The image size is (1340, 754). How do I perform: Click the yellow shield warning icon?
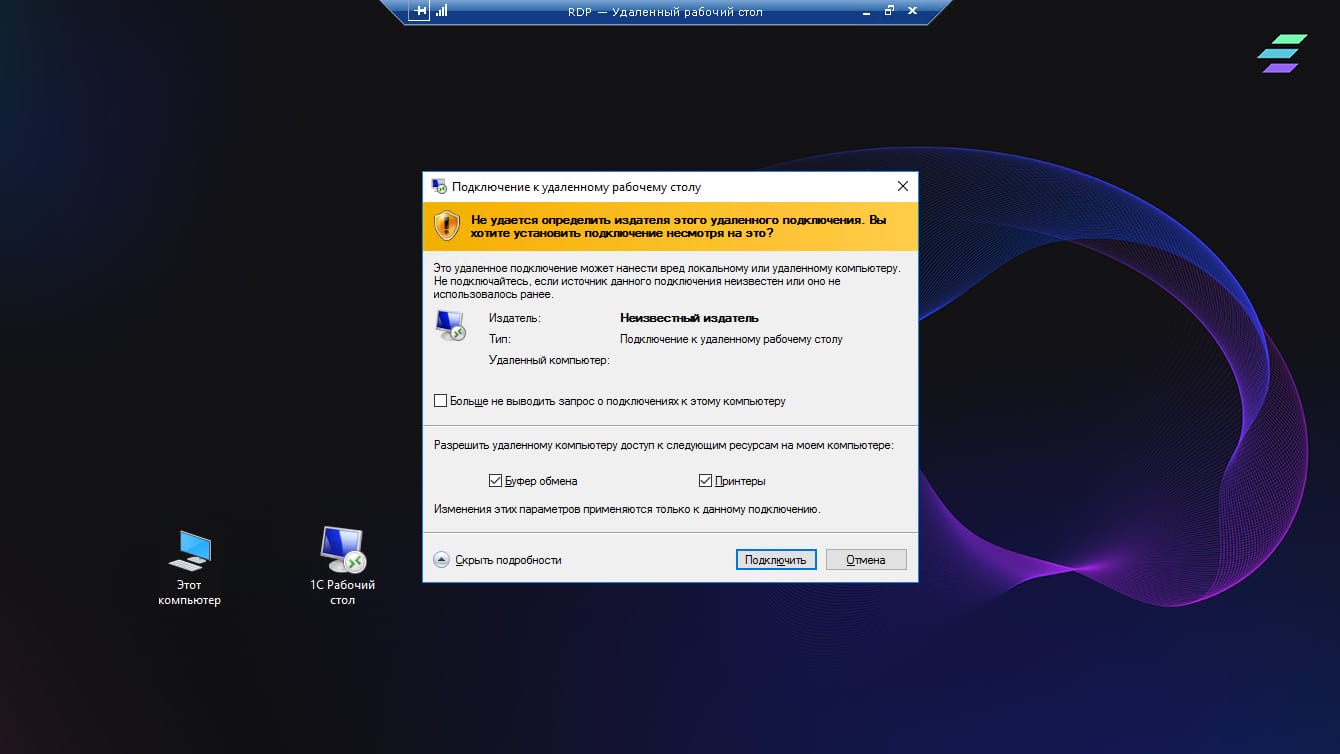(446, 226)
